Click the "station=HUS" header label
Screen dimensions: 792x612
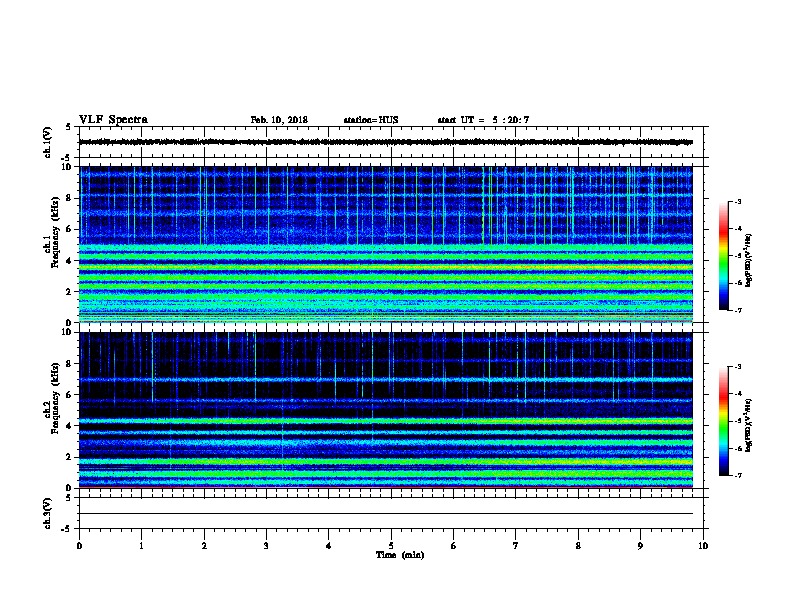[x=371, y=120]
